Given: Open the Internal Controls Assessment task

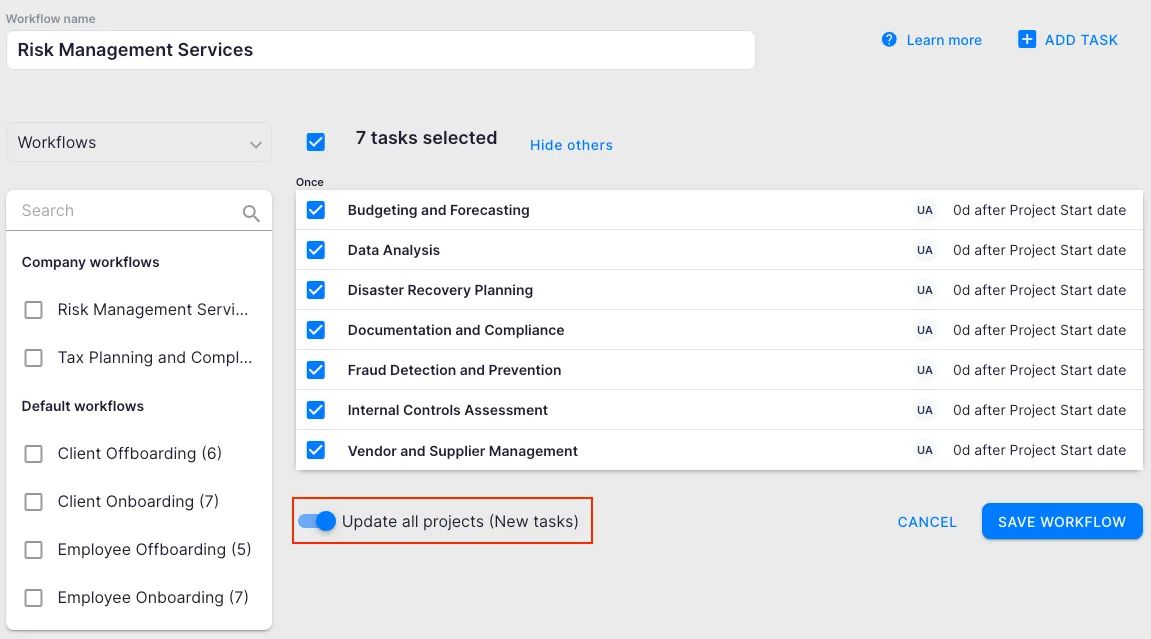Looking at the screenshot, I should tap(447, 410).
